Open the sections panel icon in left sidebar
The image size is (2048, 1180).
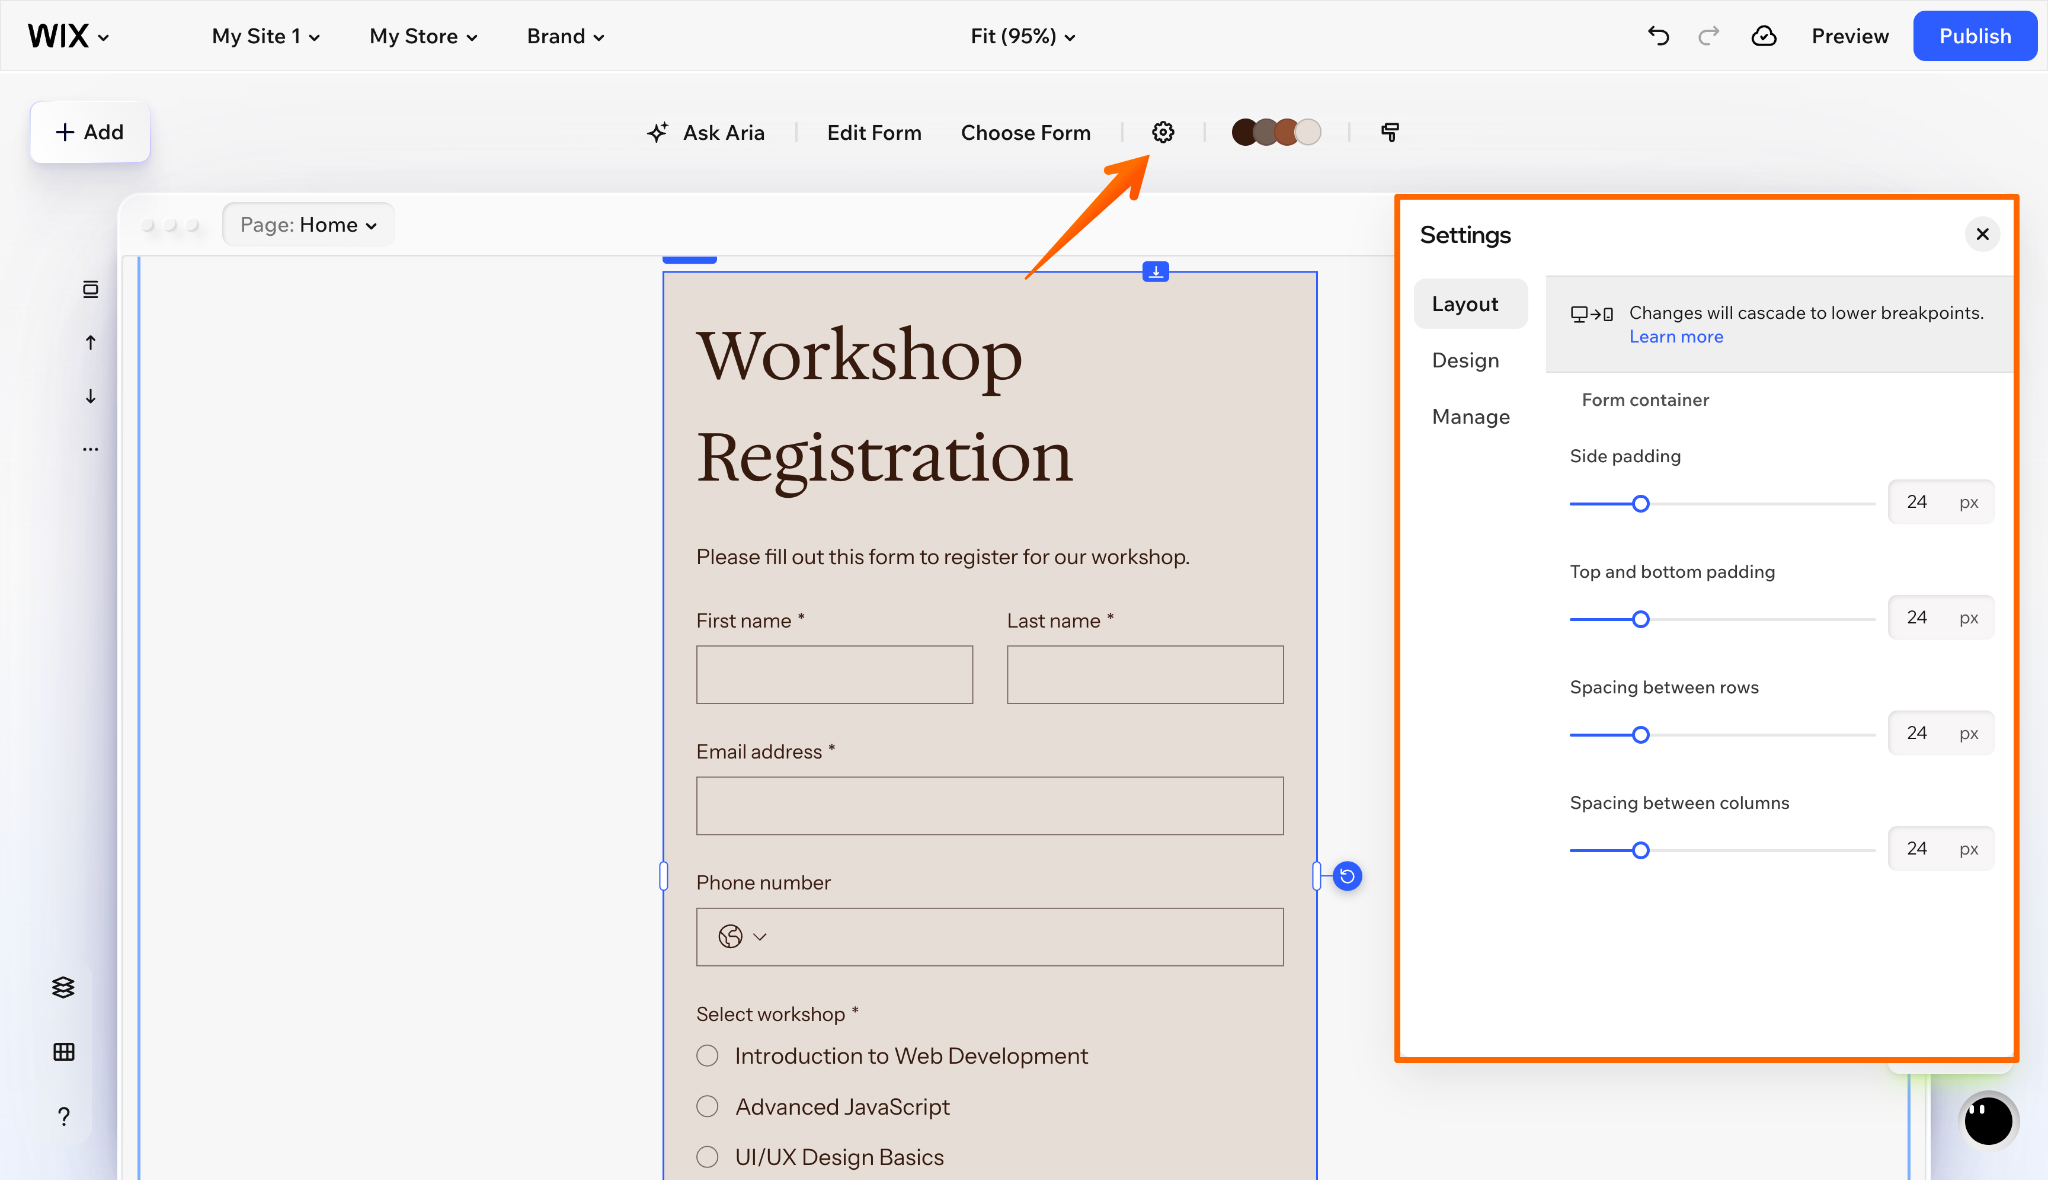coord(91,289)
